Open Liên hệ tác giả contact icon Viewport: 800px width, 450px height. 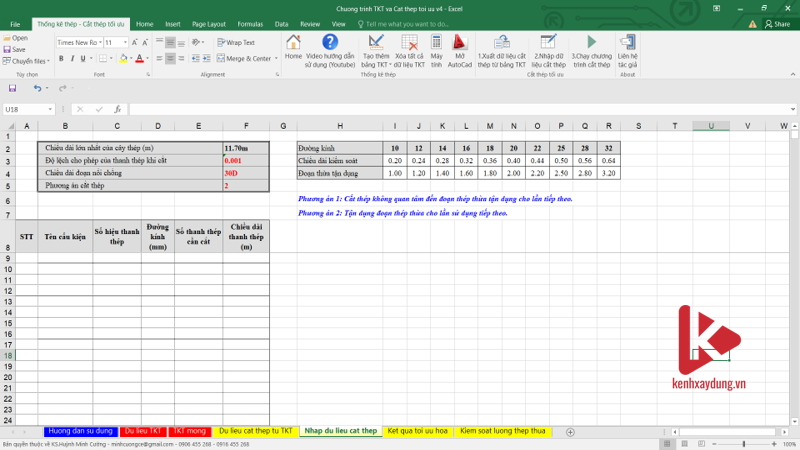[627, 46]
